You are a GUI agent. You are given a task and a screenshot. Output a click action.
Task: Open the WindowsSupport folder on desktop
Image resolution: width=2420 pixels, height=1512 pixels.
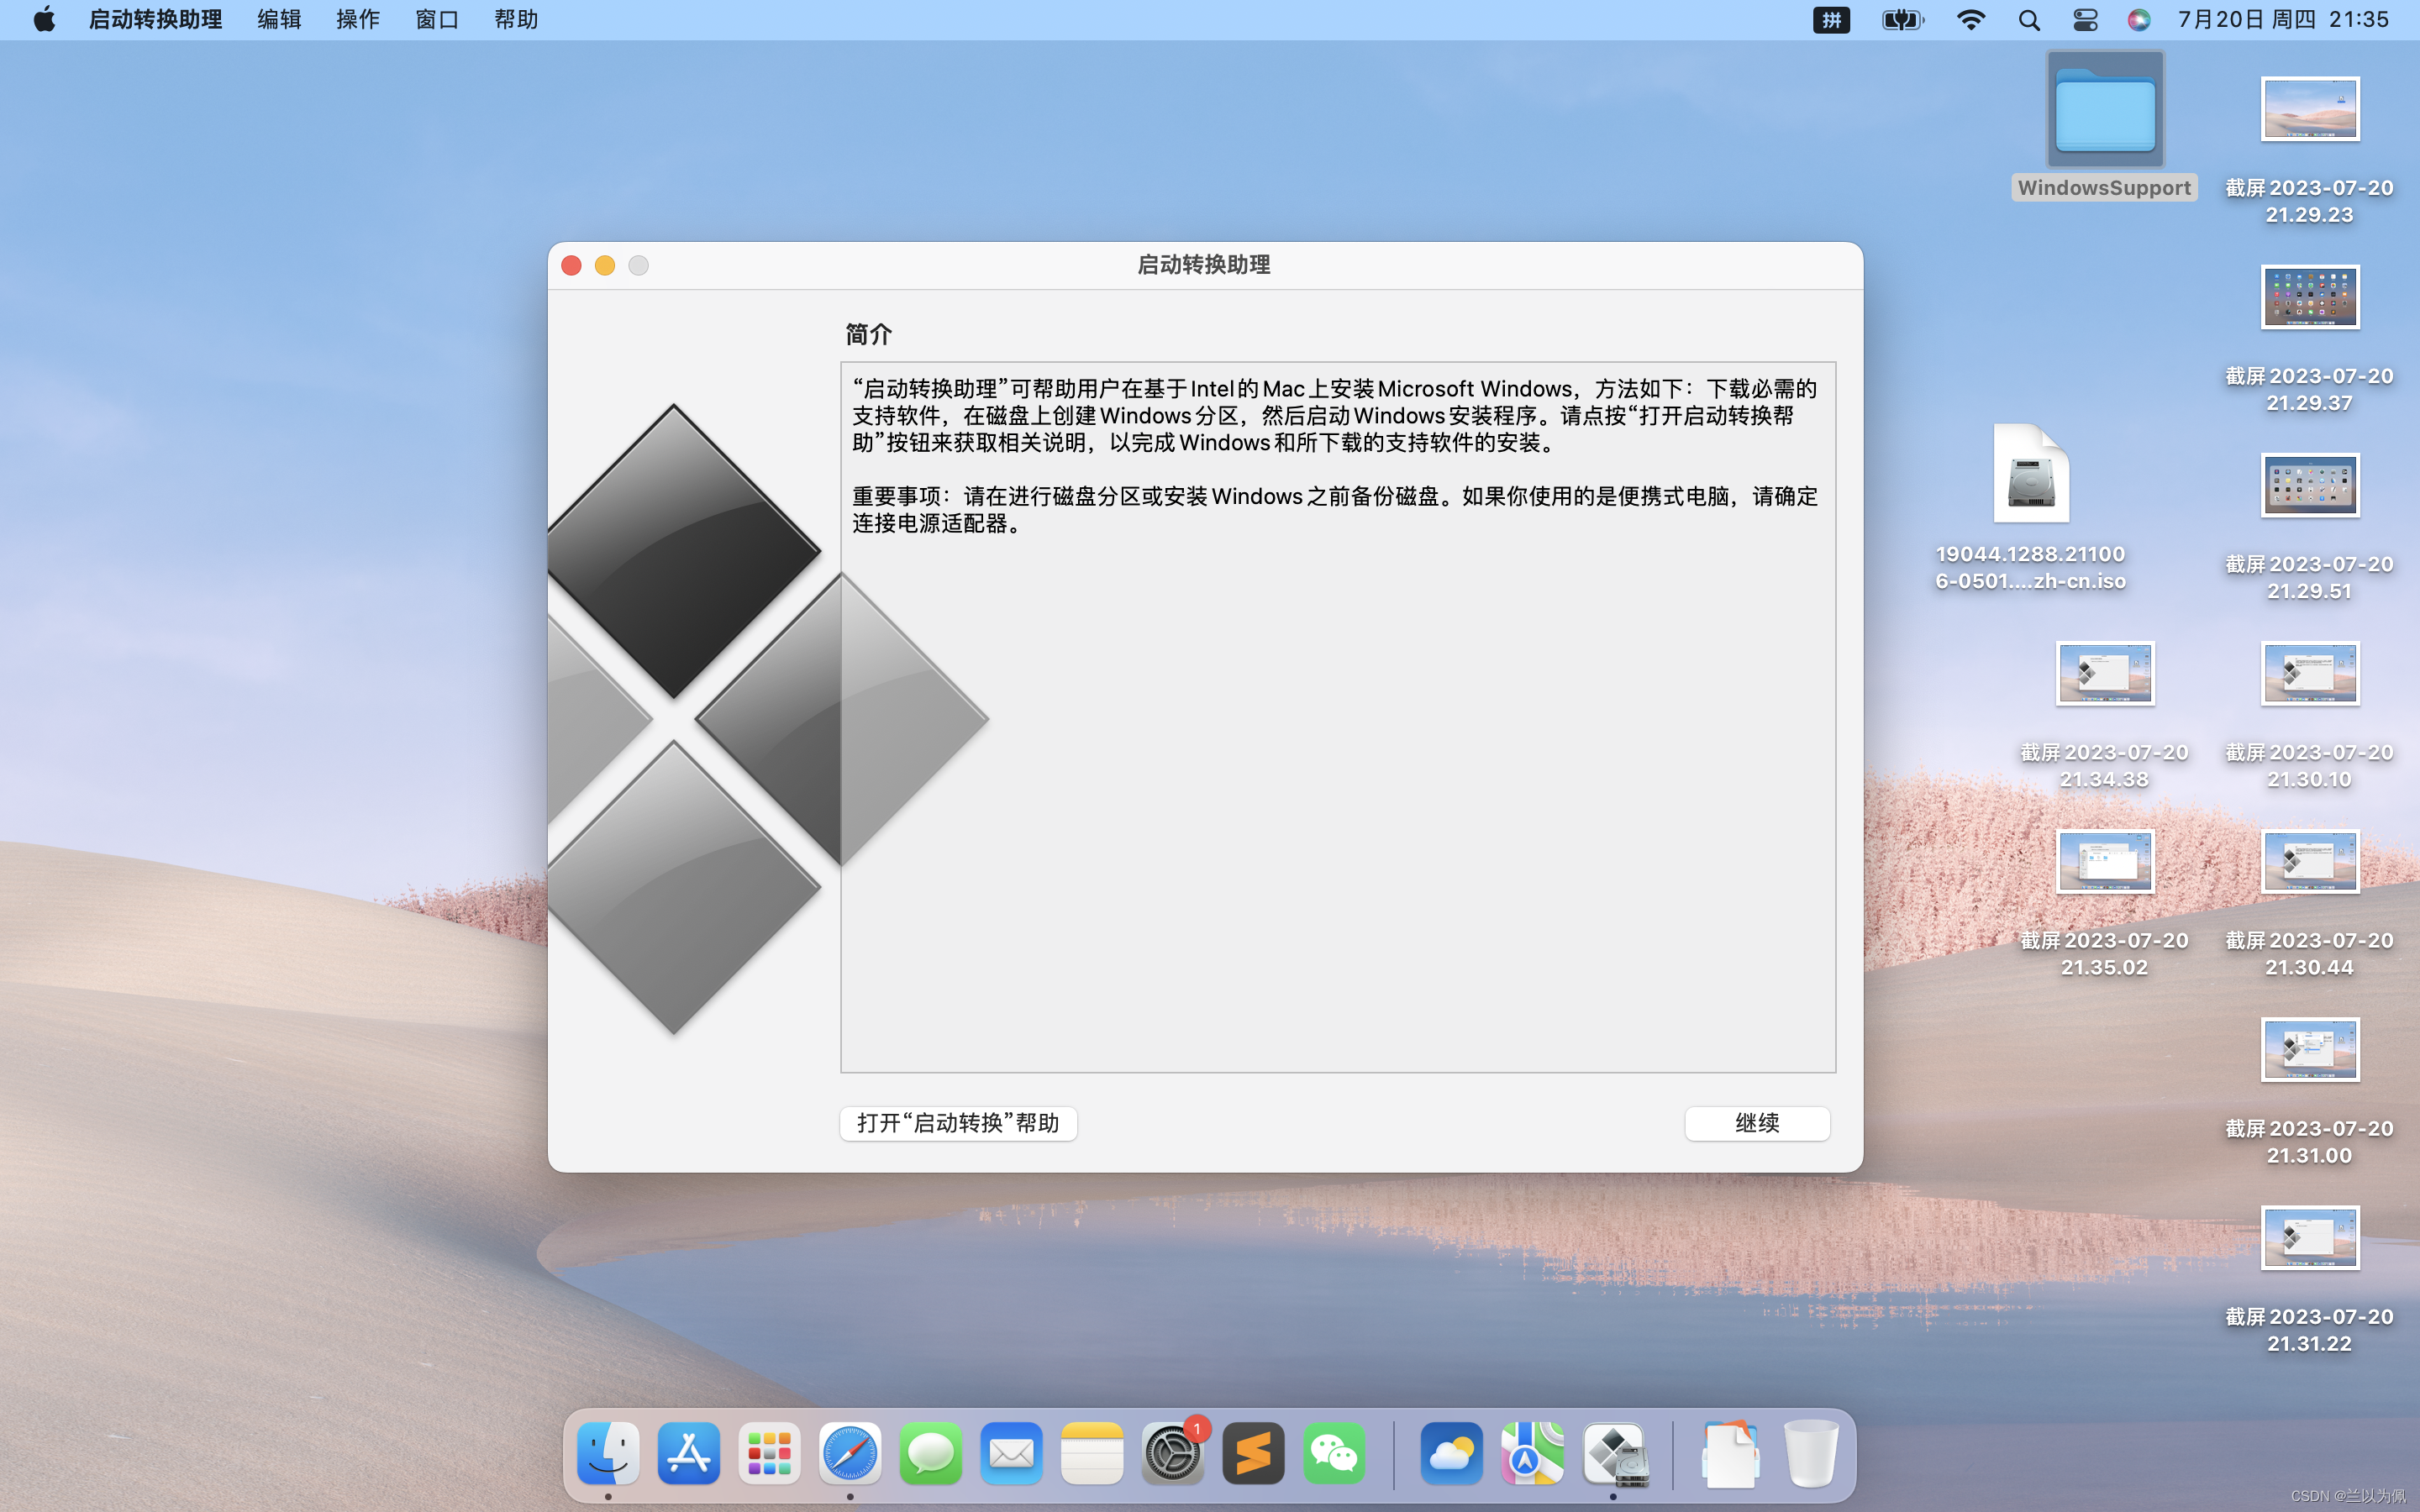2104,110
